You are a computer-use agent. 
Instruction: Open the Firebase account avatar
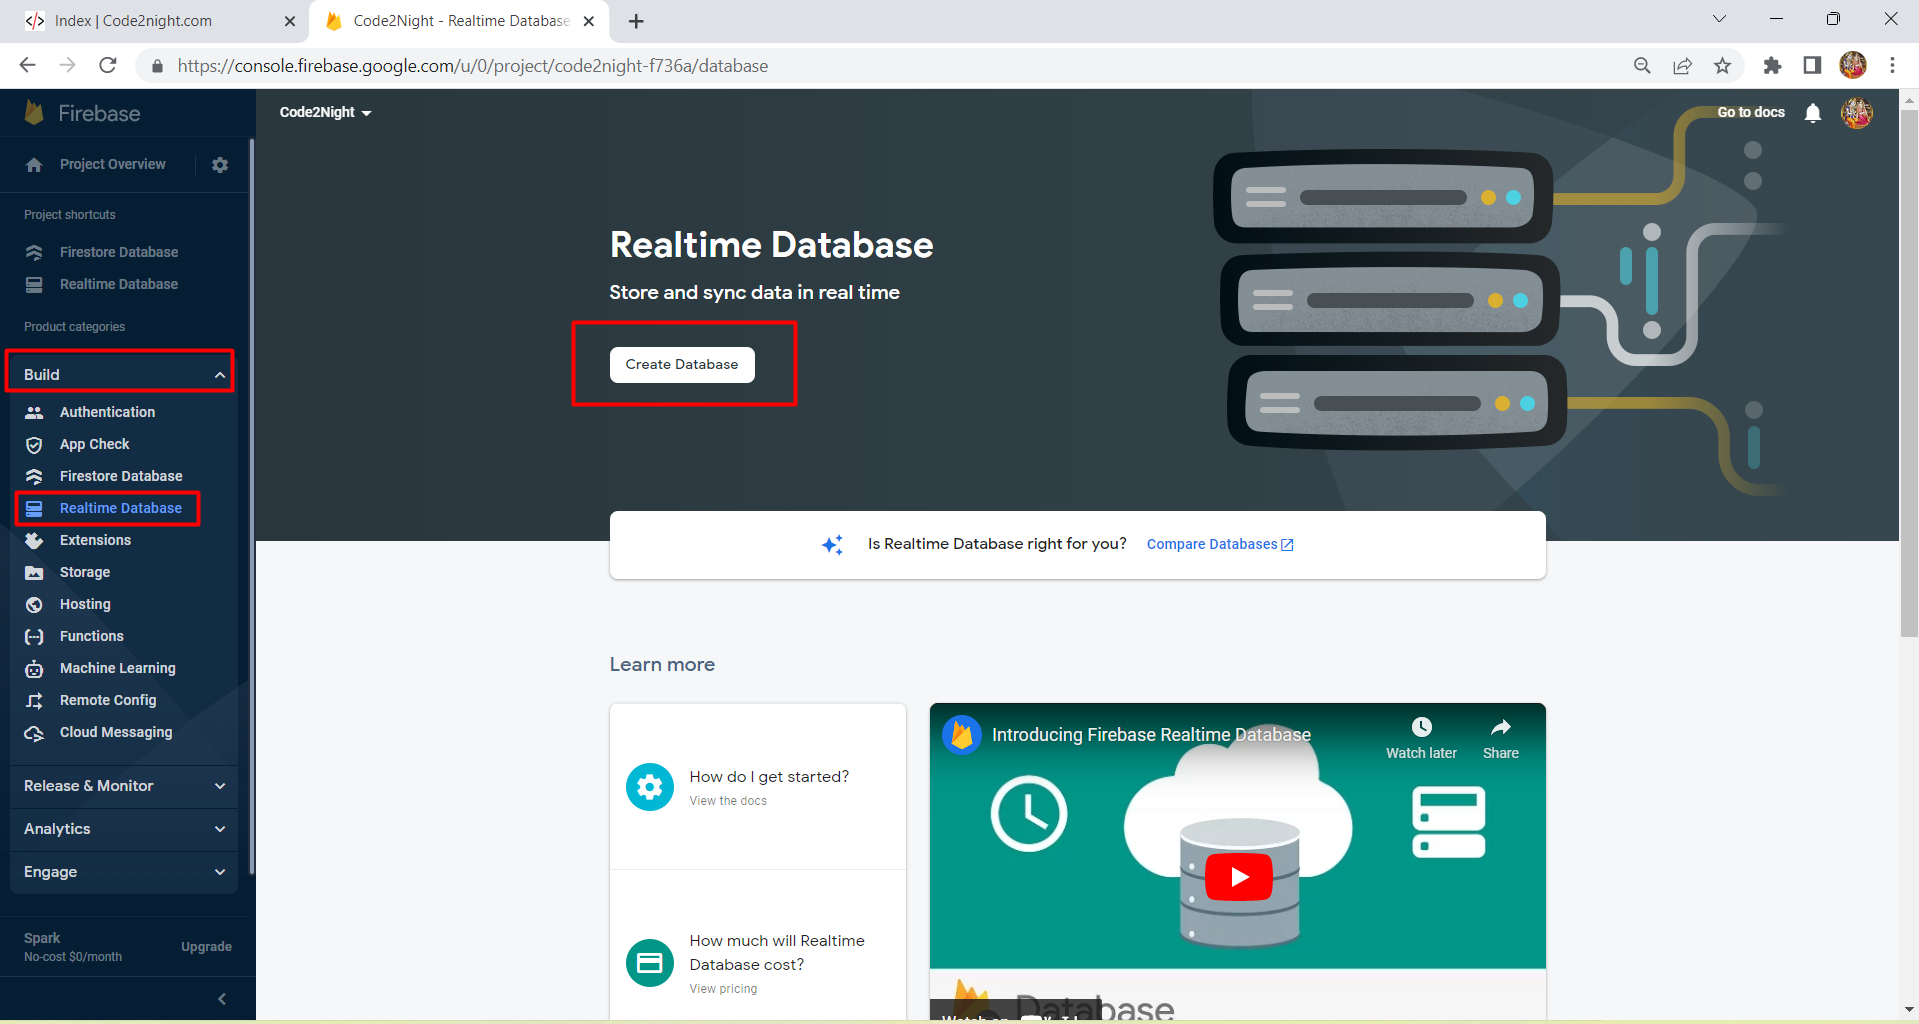[1857, 113]
